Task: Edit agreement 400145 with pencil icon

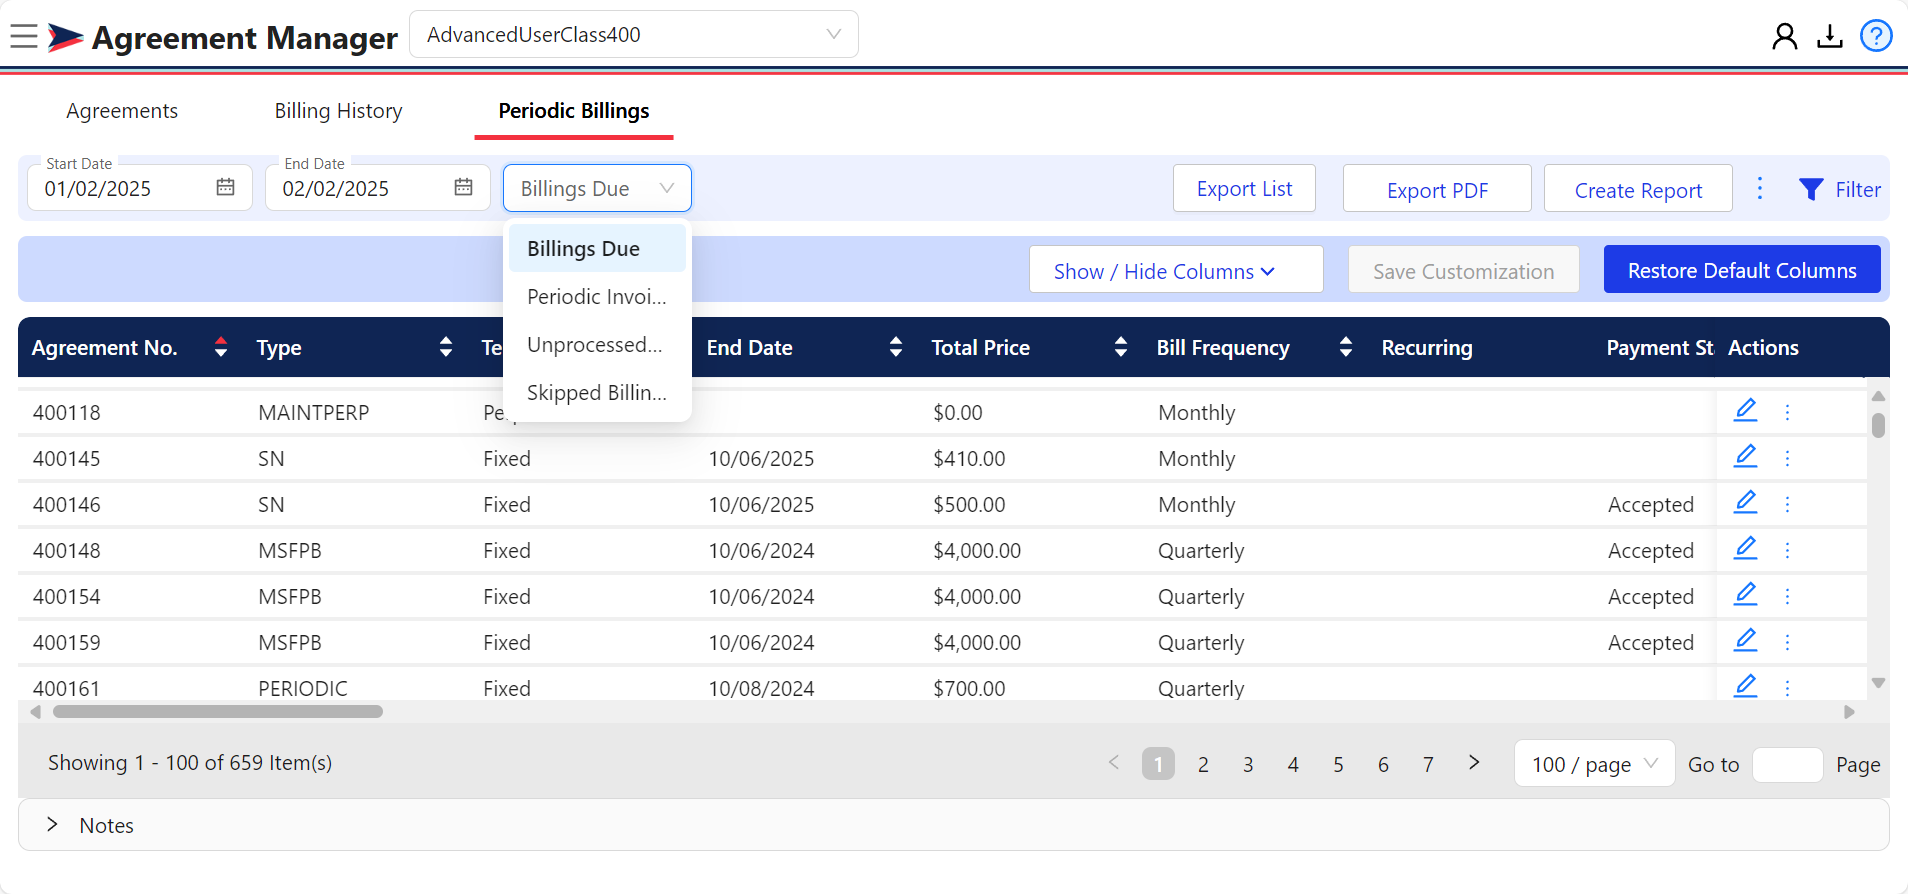Action: point(1746,456)
